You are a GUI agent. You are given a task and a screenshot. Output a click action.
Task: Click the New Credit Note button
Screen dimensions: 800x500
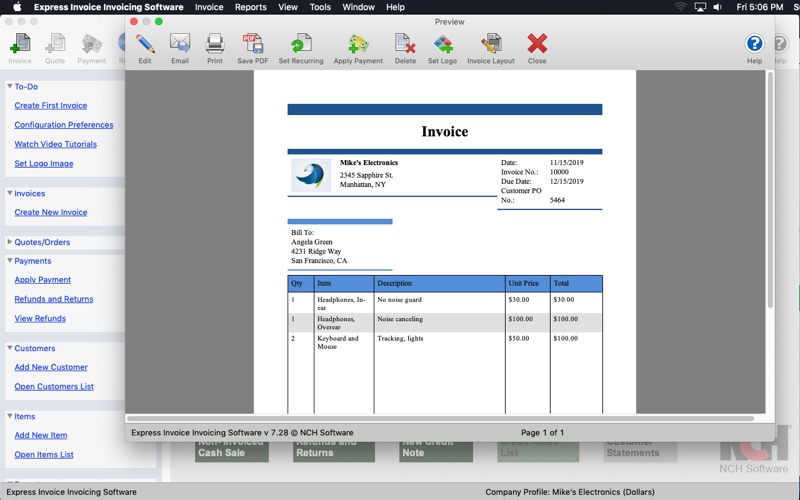[x=436, y=452]
